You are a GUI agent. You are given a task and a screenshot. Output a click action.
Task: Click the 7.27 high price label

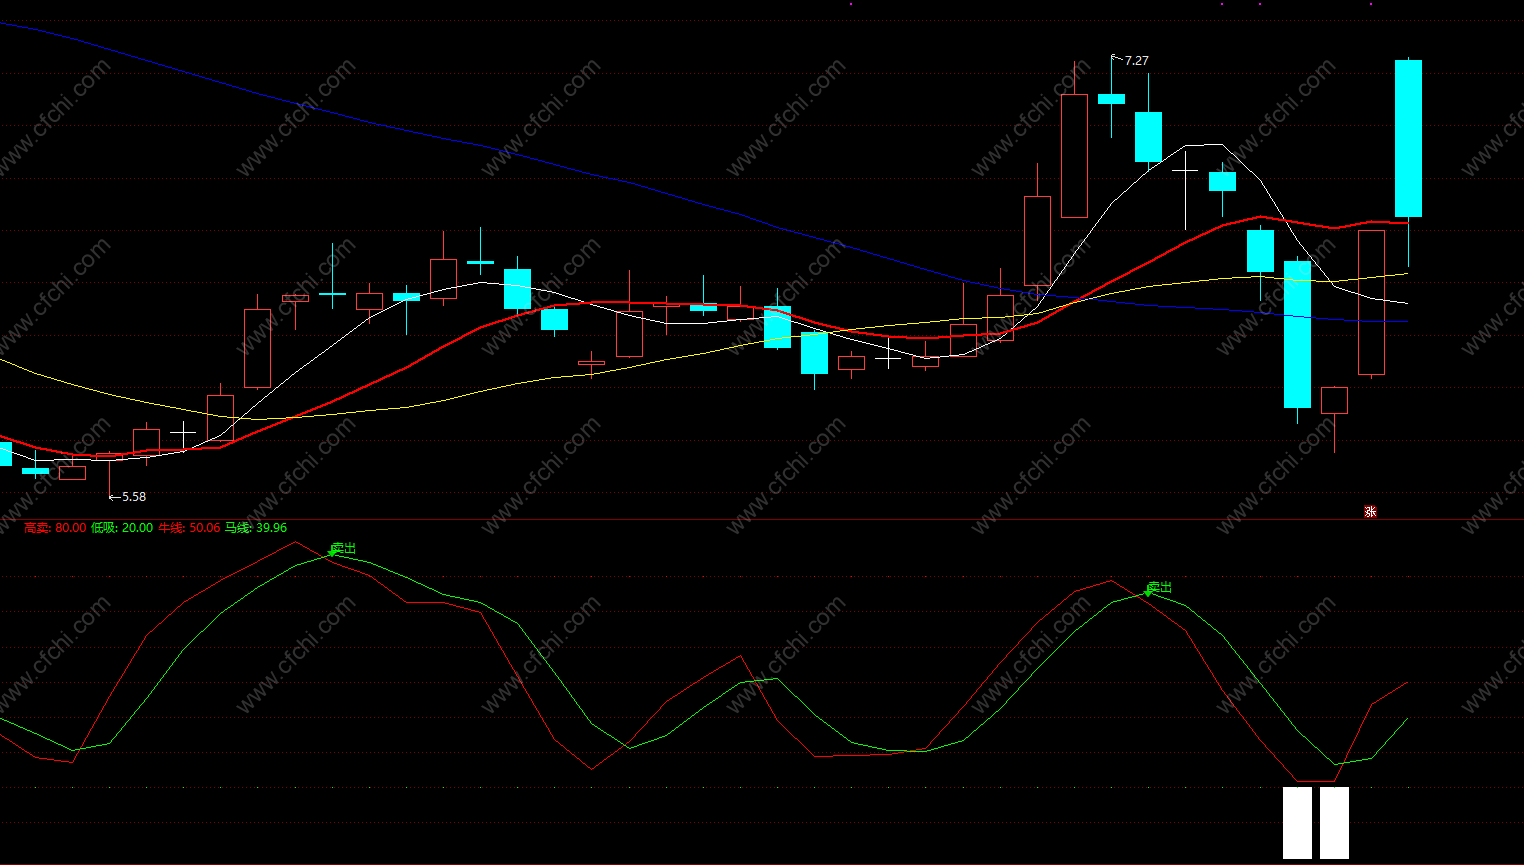pyautogui.click(x=1137, y=61)
